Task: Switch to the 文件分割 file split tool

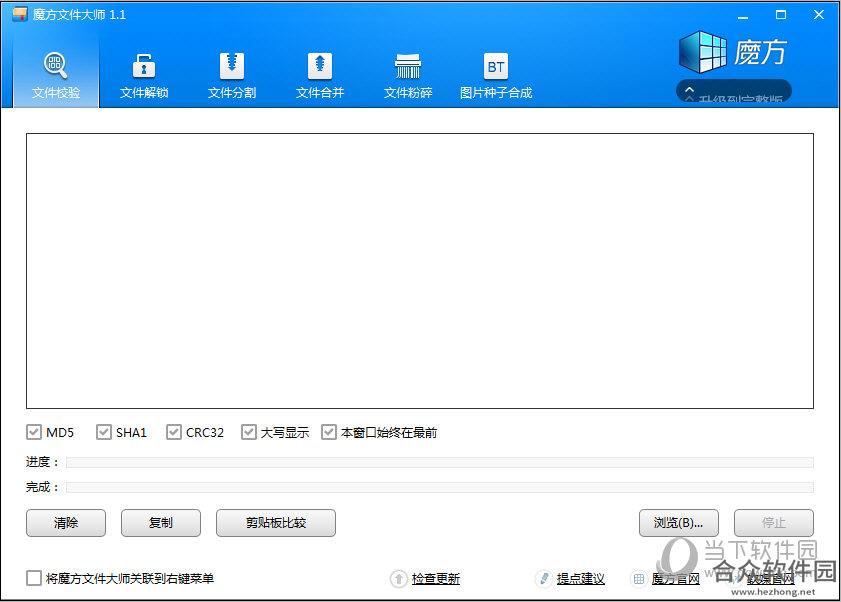Action: click(x=232, y=75)
